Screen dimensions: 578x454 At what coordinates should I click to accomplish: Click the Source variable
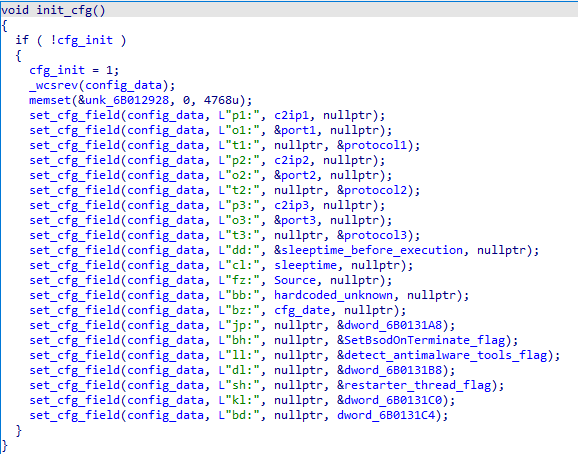(x=295, y=280)
